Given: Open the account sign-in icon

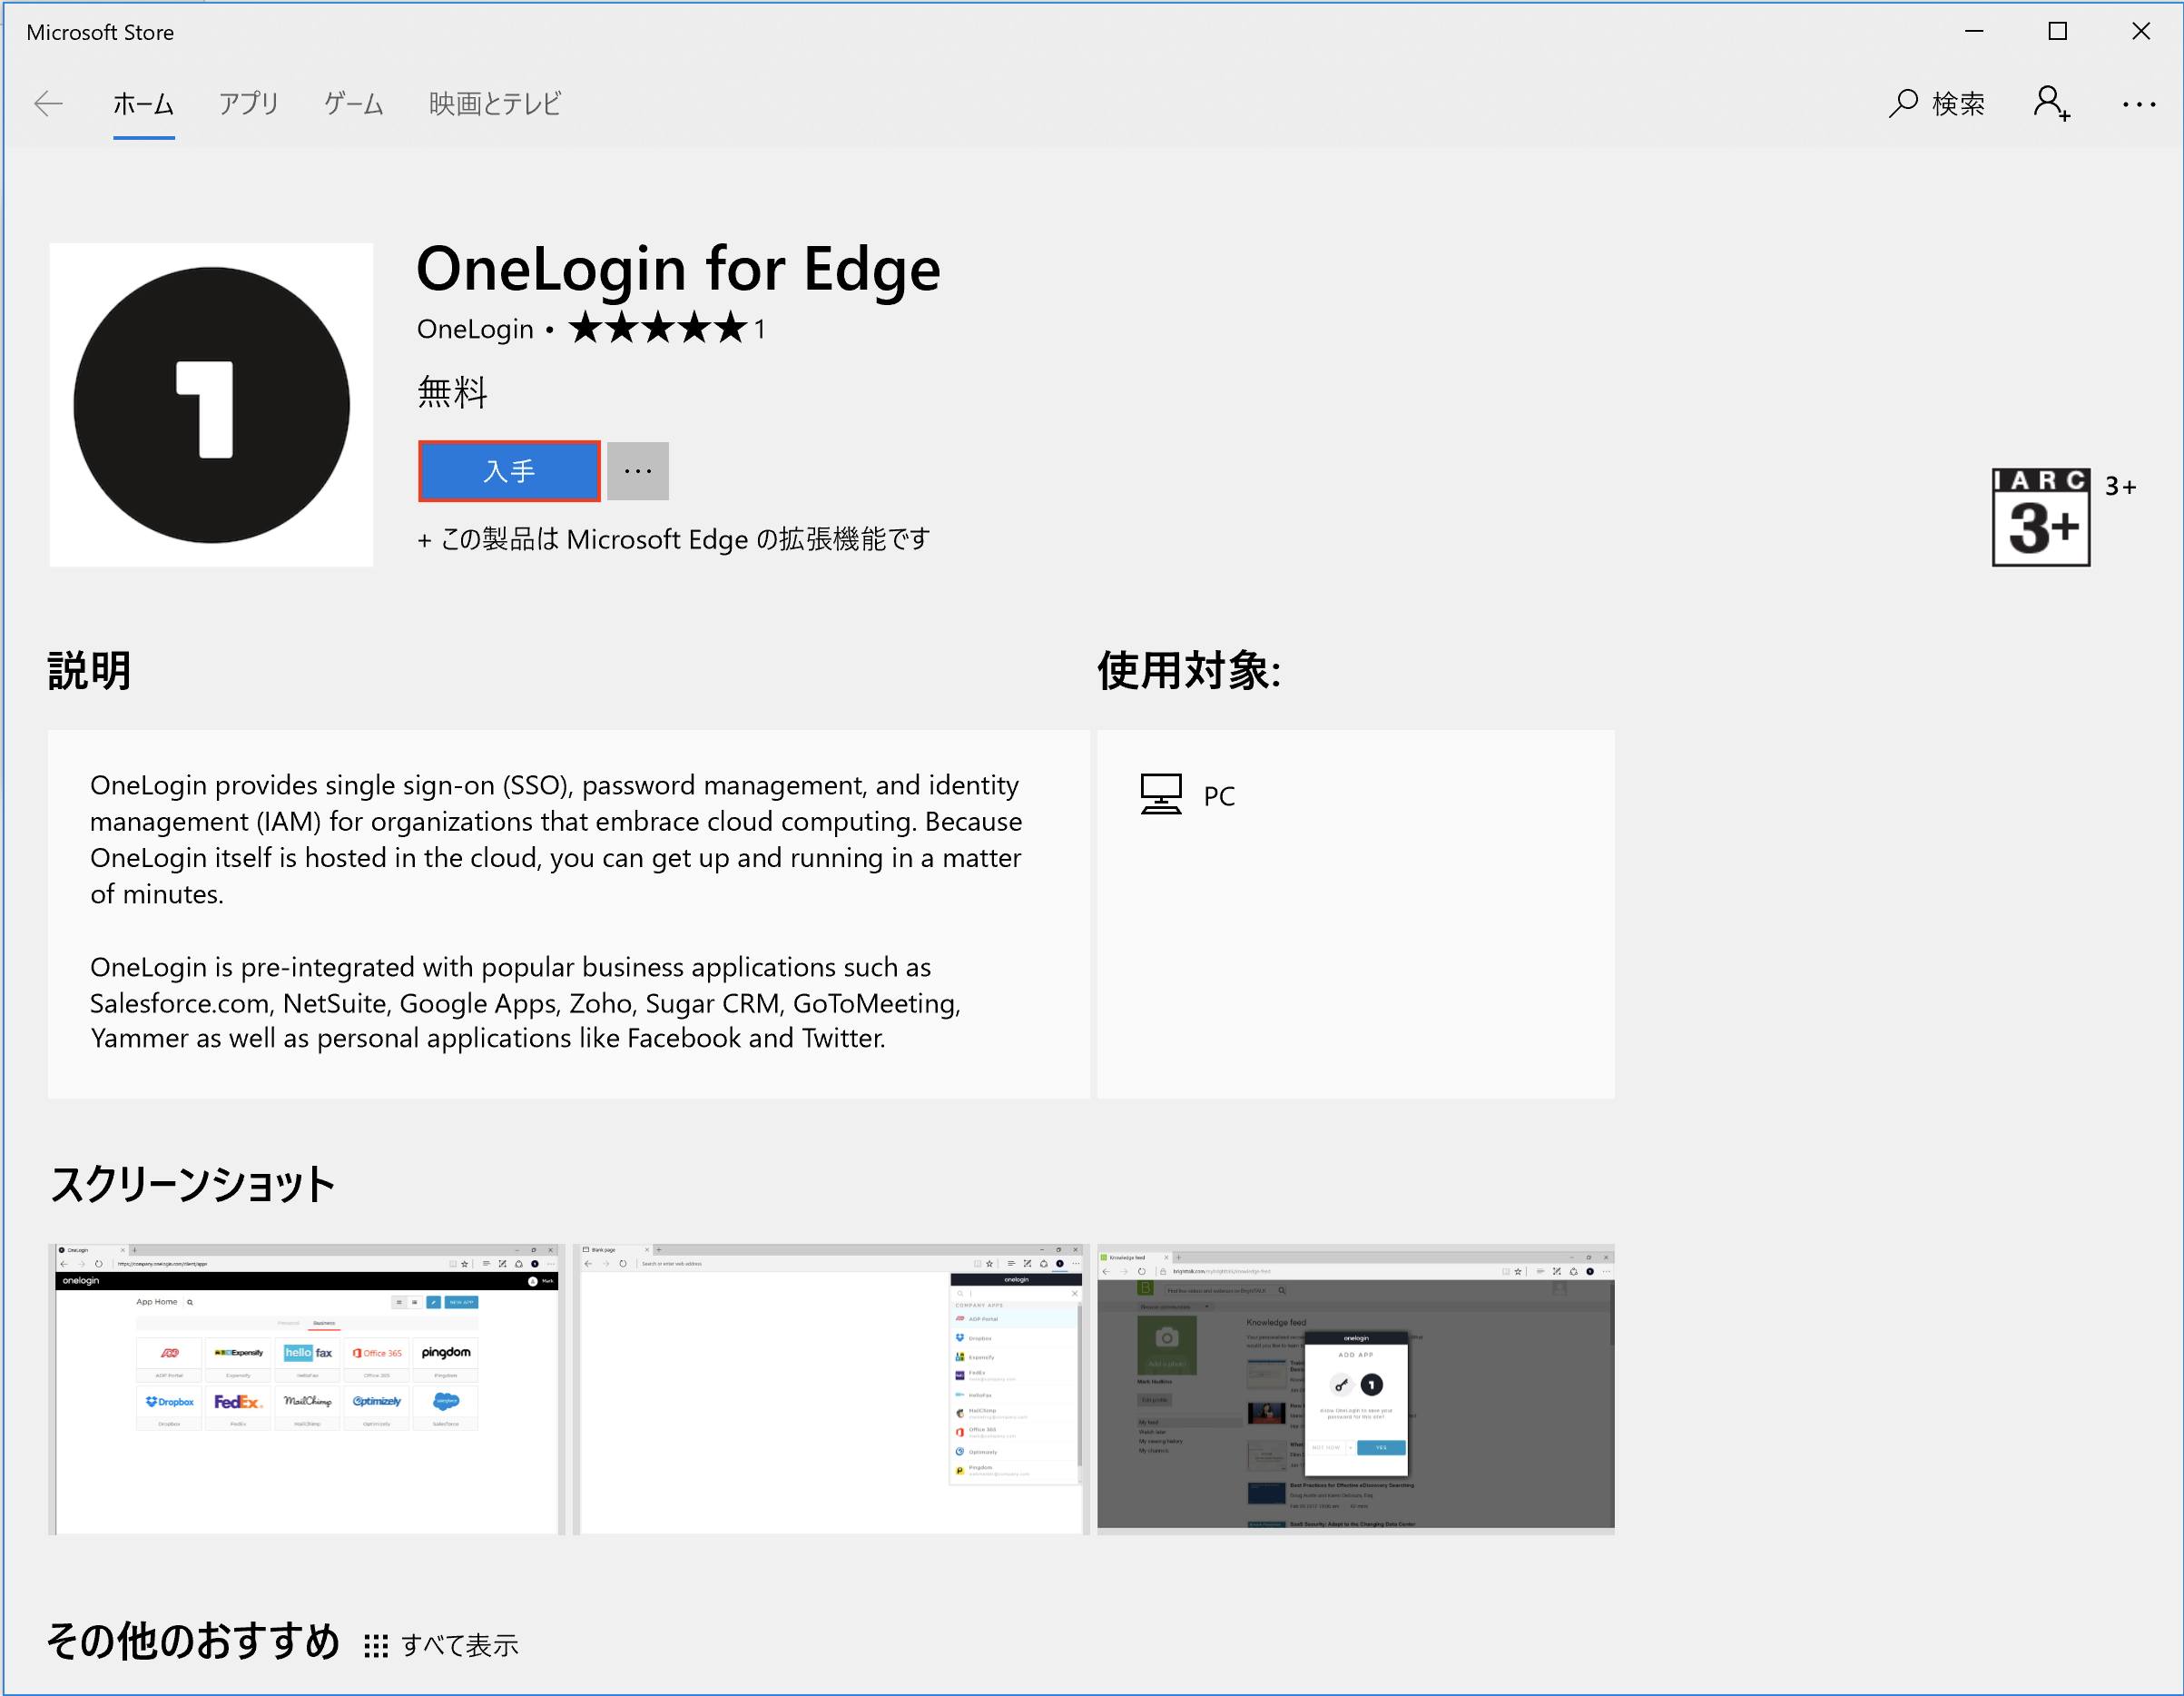Looking at the screenshot, I should pyautogui.click(x=2051, y=104).
